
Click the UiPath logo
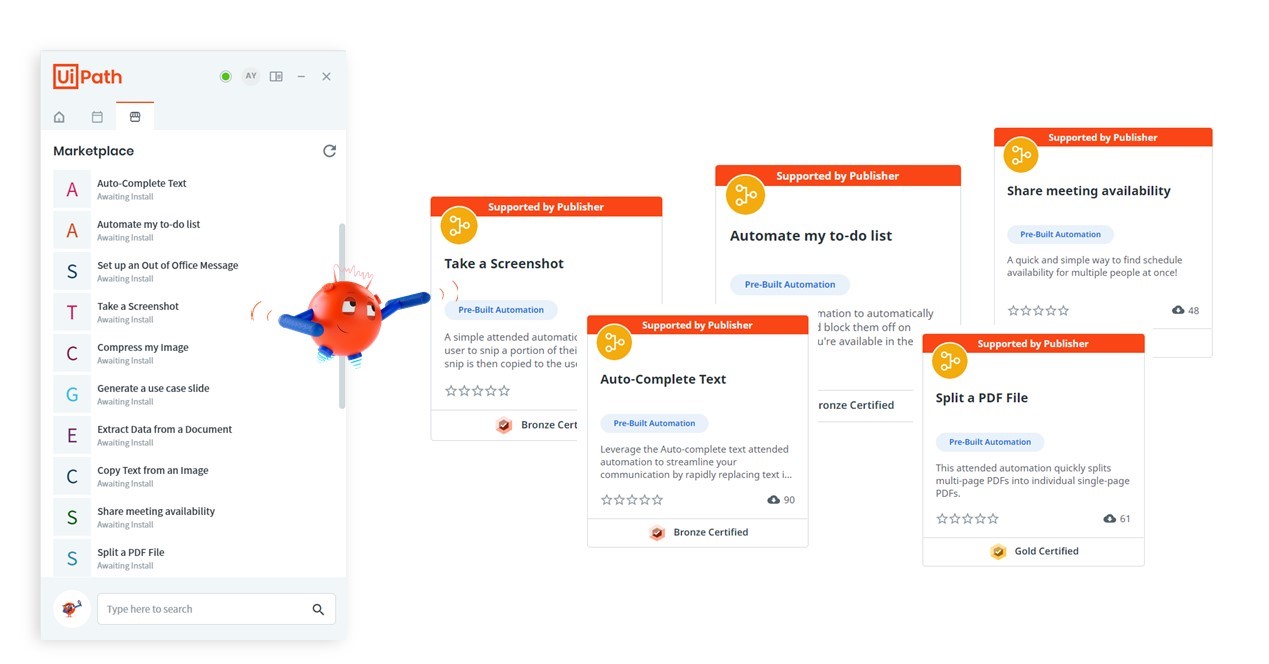coord(88,76)
